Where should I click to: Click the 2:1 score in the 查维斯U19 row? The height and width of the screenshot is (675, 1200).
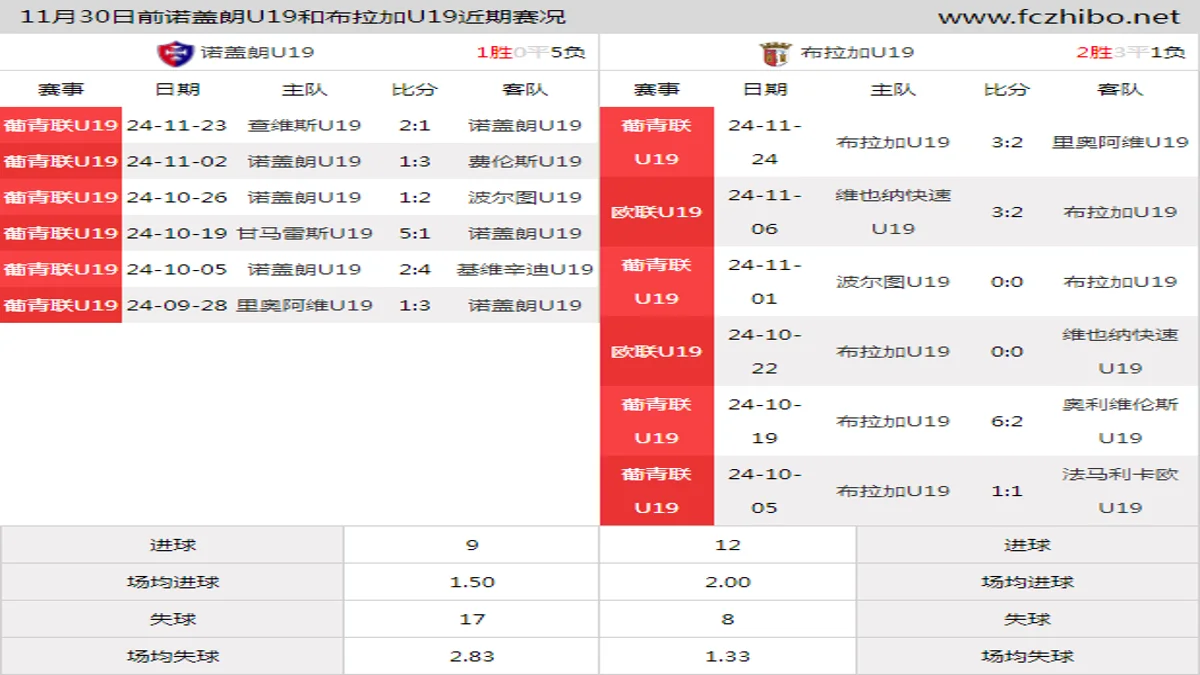(414, 125)
